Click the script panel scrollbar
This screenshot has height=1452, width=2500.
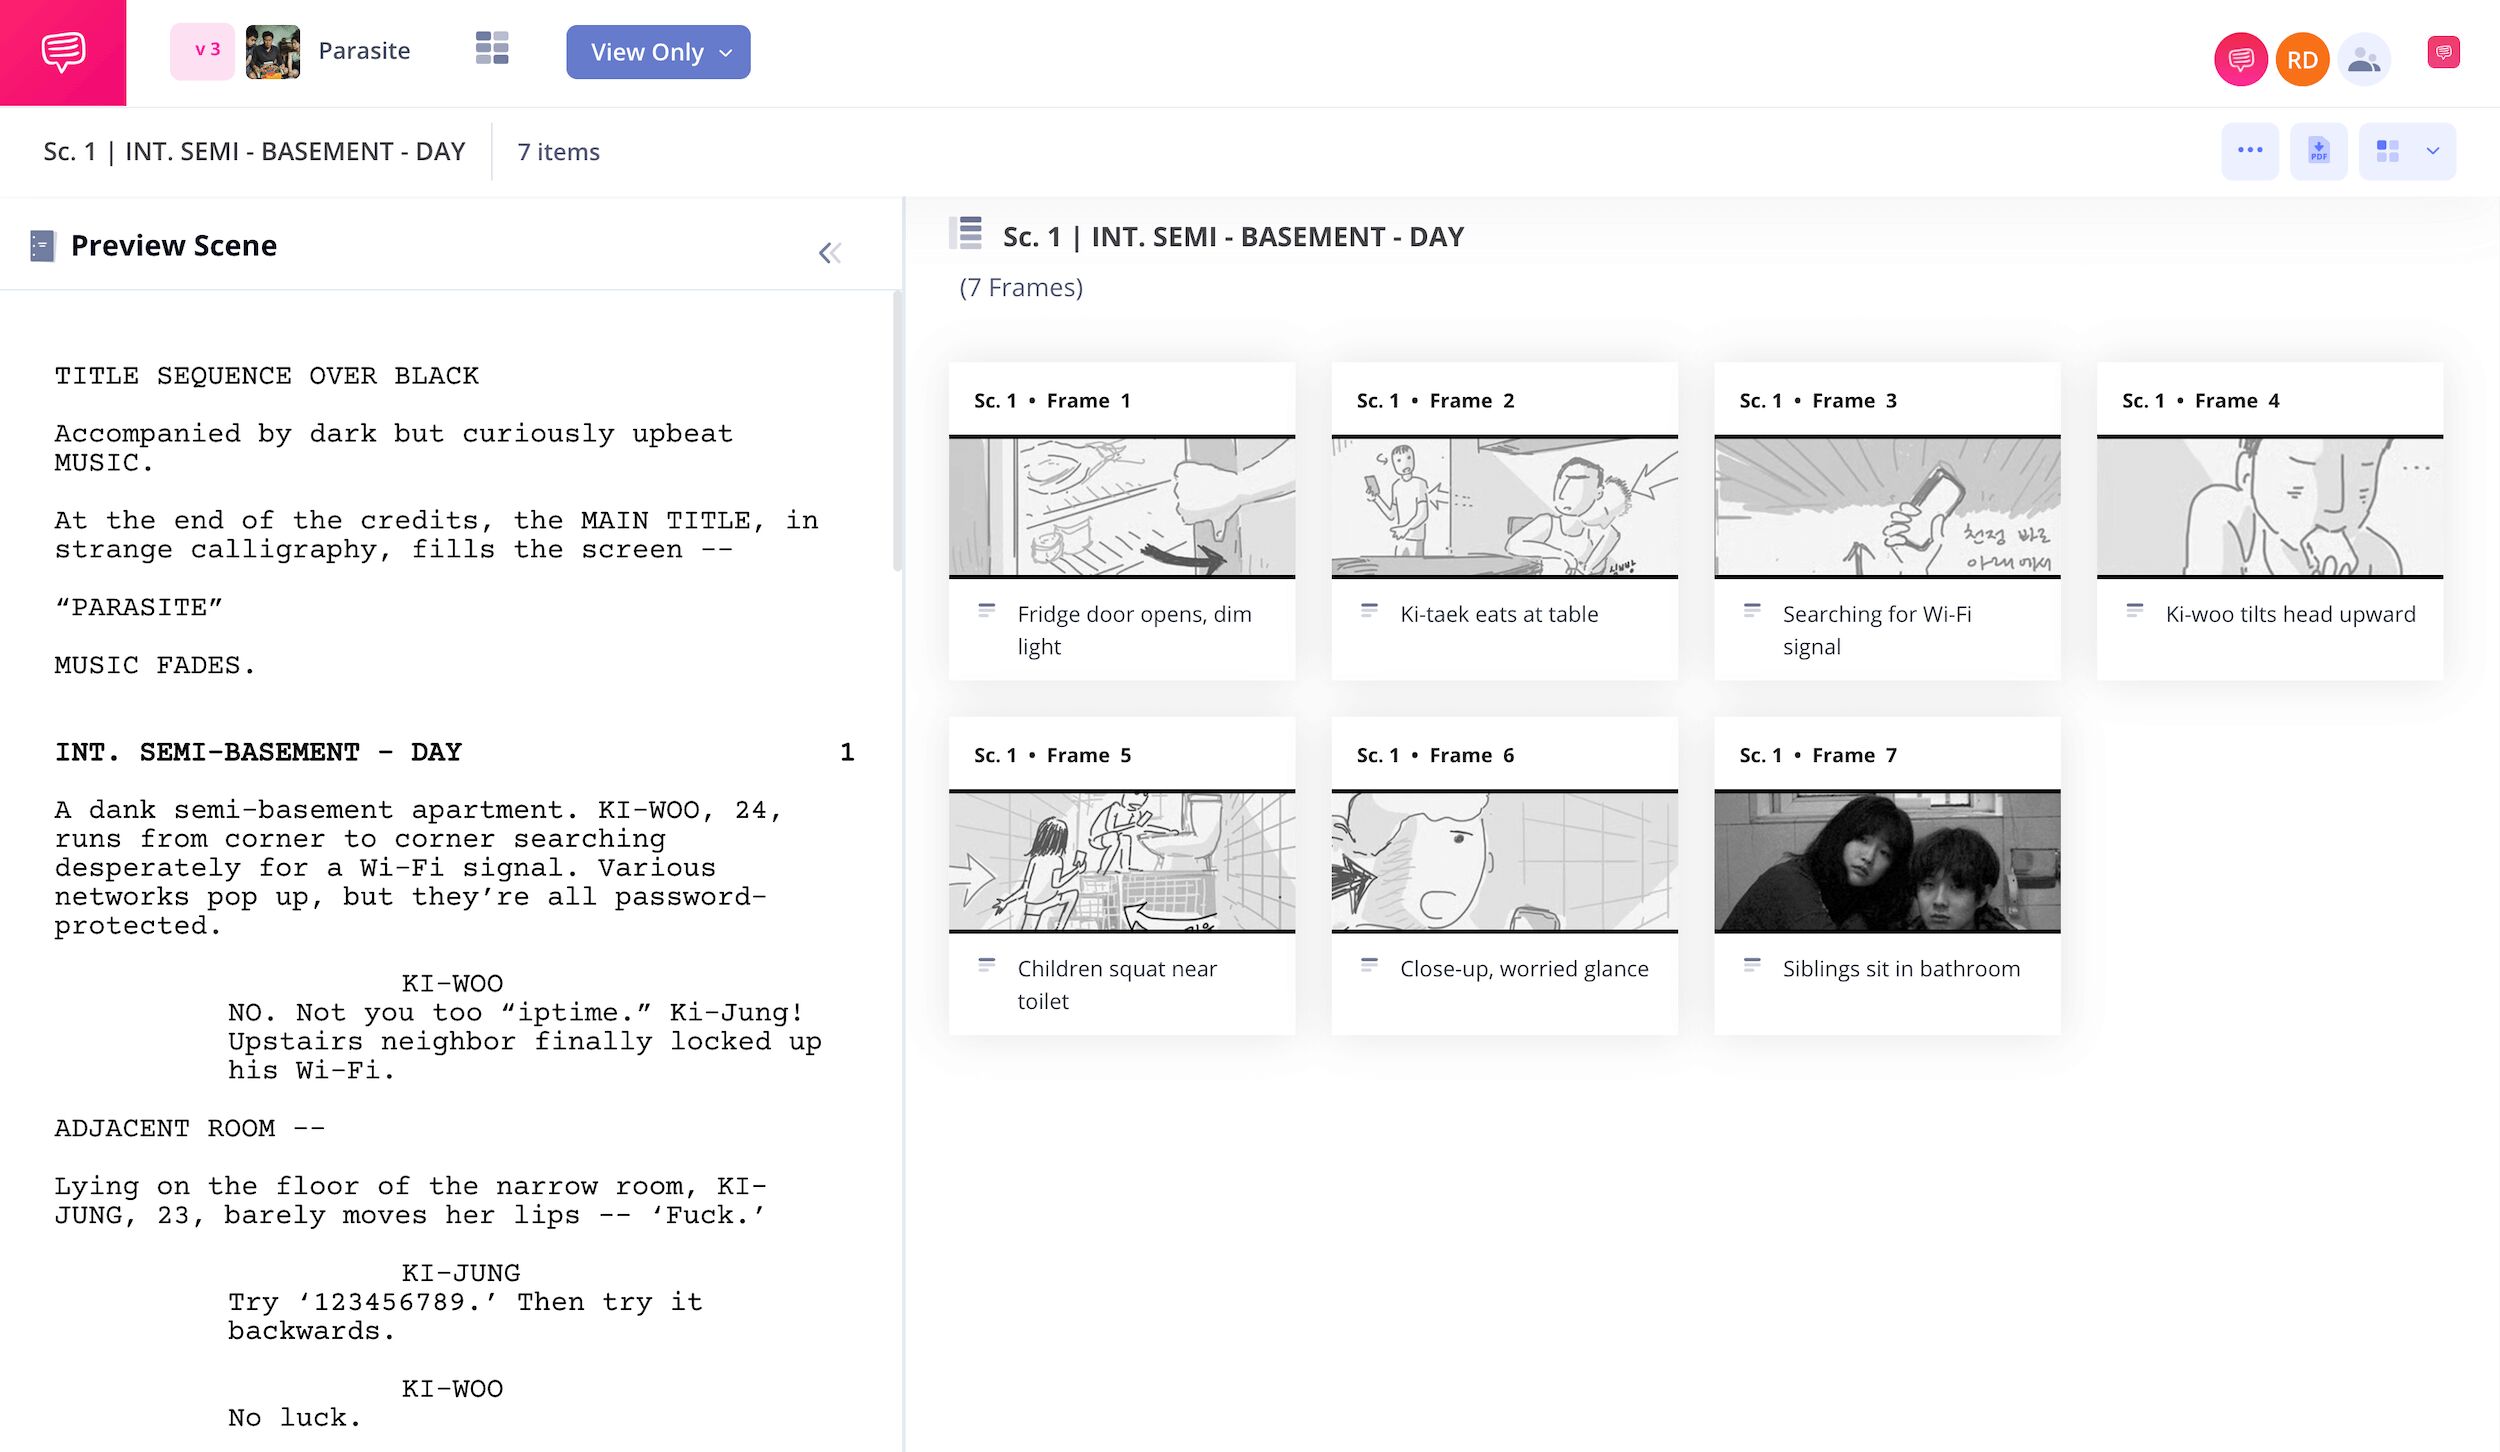[x=897, y=430]
